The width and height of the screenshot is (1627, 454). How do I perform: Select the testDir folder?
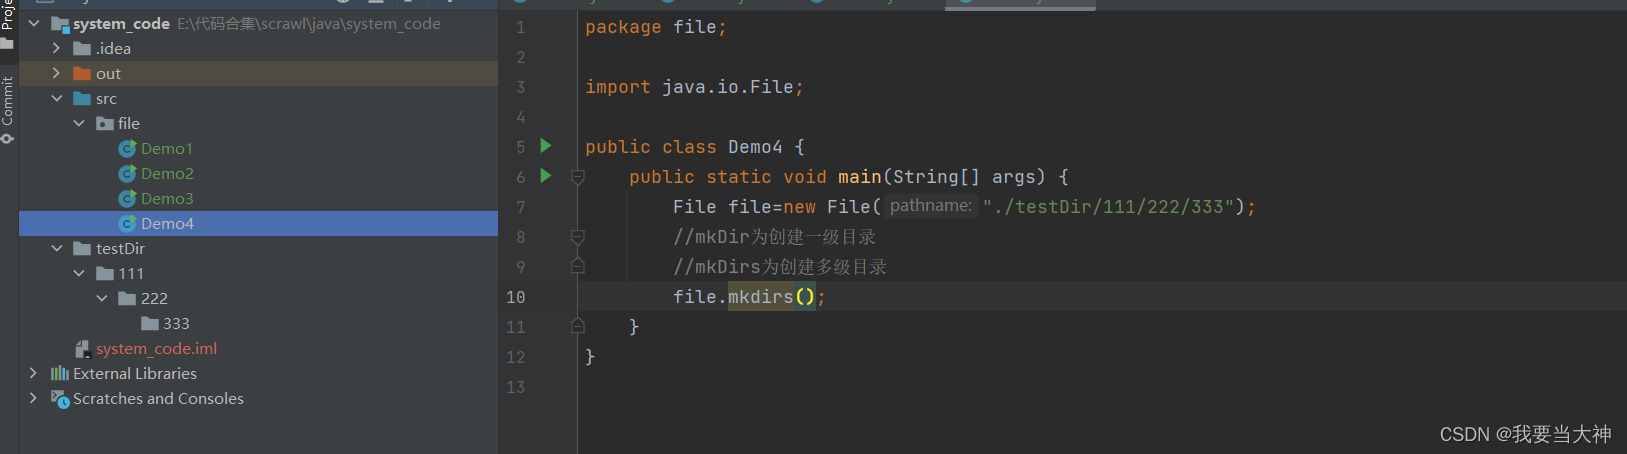(120, 248)
